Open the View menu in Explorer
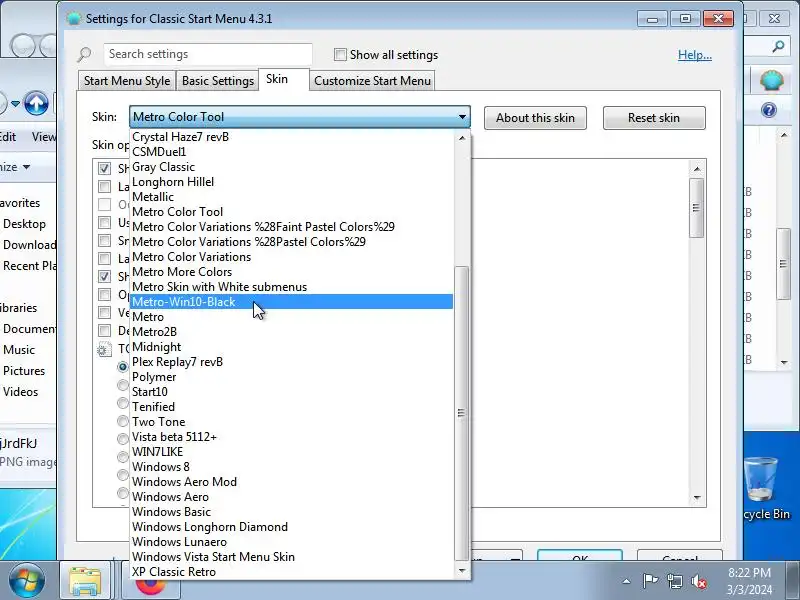Viewport: 800px width, 600px height. tap(44, 137)
